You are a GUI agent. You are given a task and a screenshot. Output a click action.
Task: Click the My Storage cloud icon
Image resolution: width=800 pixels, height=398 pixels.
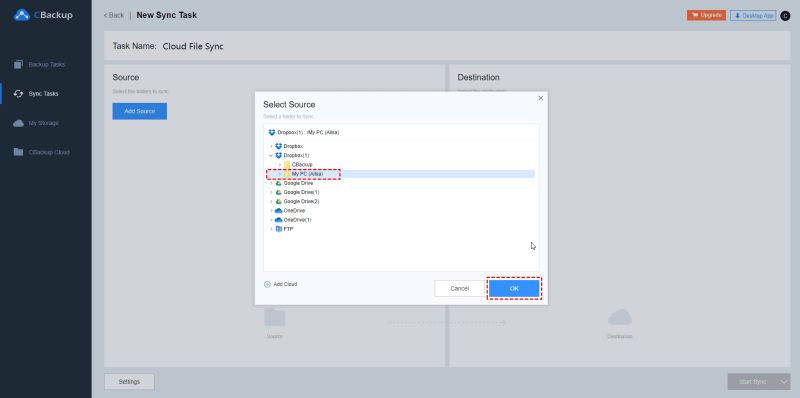coord(18,123)
